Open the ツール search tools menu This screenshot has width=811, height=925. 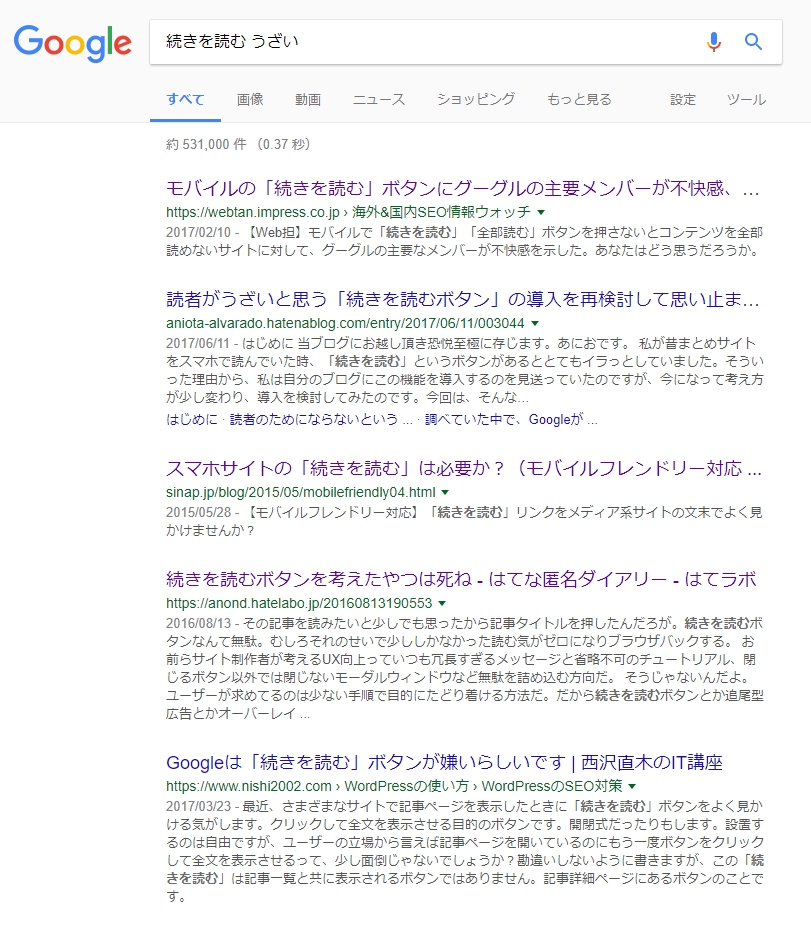(746, 100)
